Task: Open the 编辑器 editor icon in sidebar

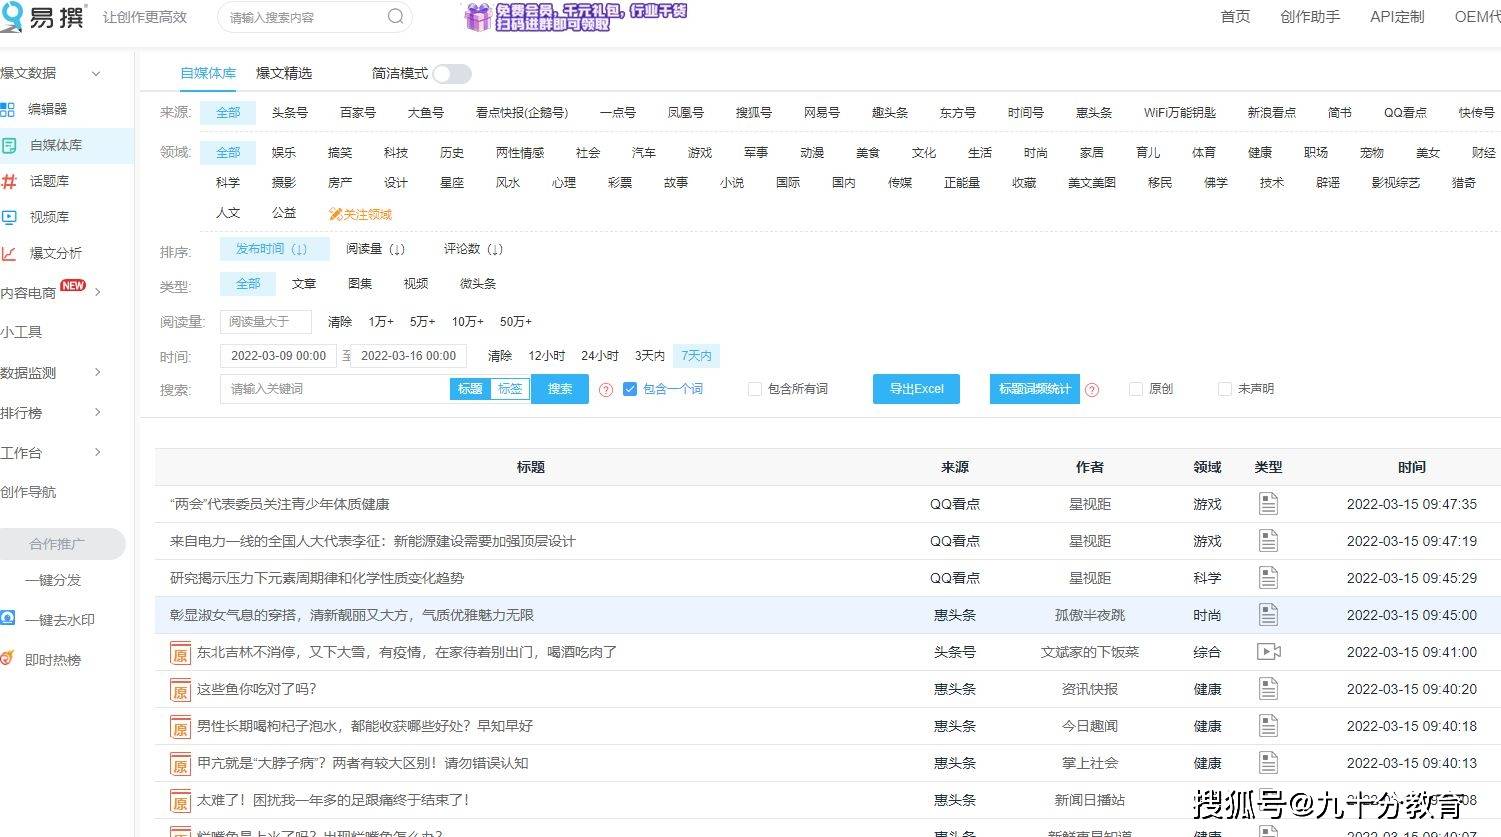Action: (10, 108)
